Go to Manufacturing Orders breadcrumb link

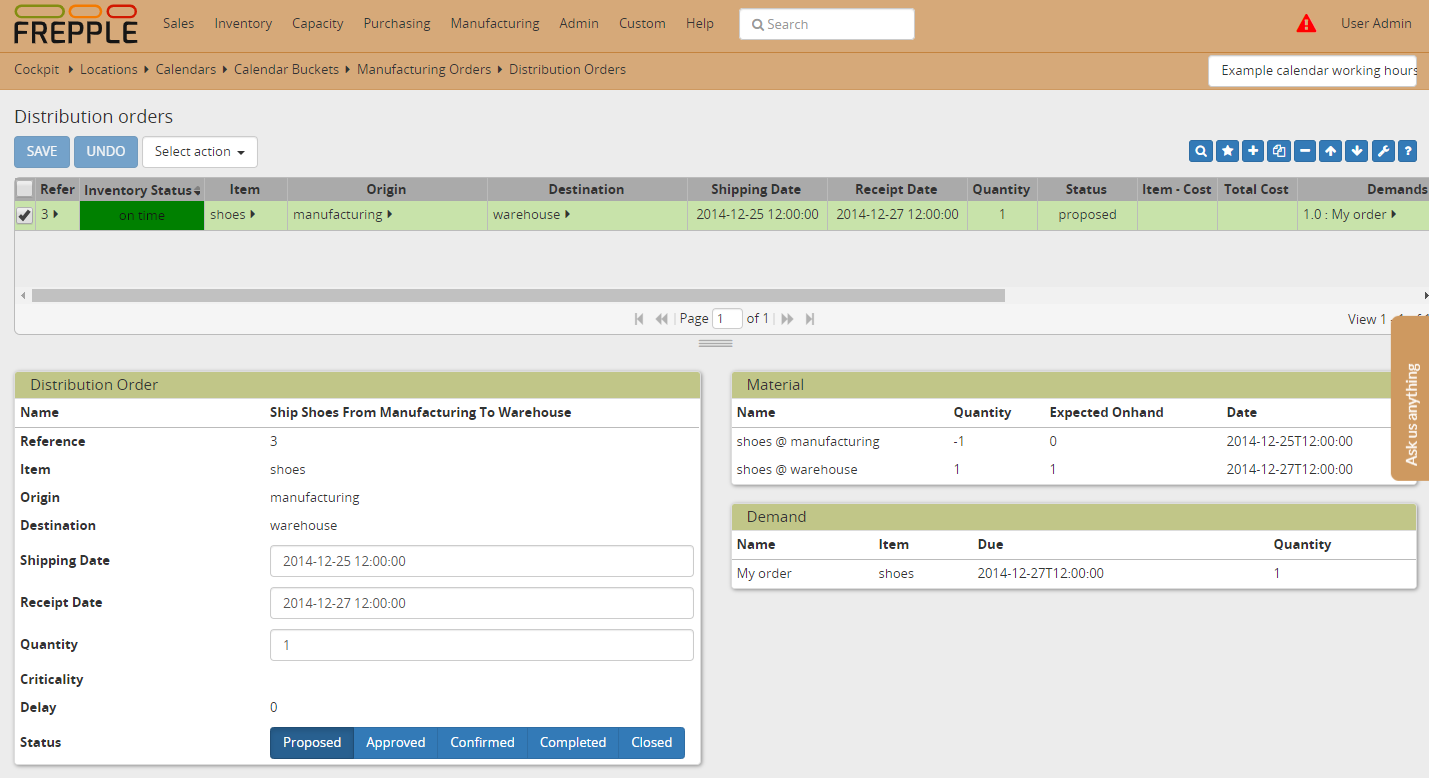(424, 70)
